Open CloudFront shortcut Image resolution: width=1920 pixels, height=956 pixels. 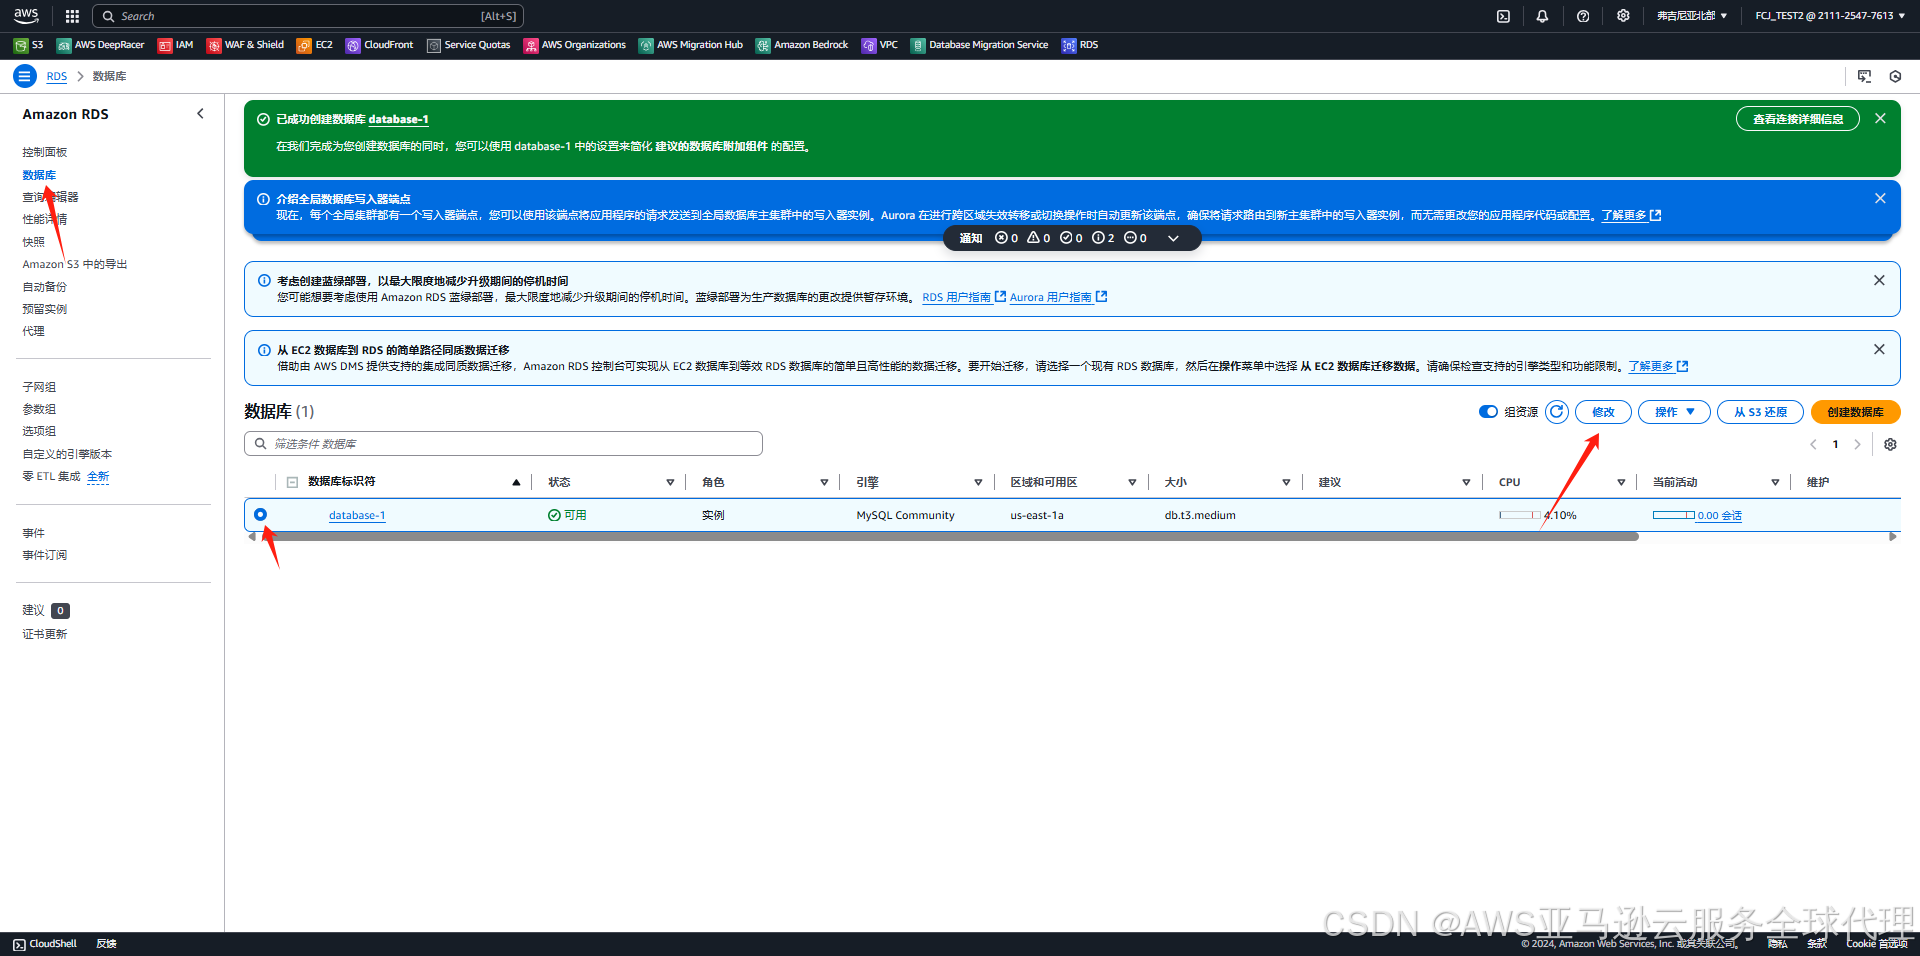tap(380, 45)
